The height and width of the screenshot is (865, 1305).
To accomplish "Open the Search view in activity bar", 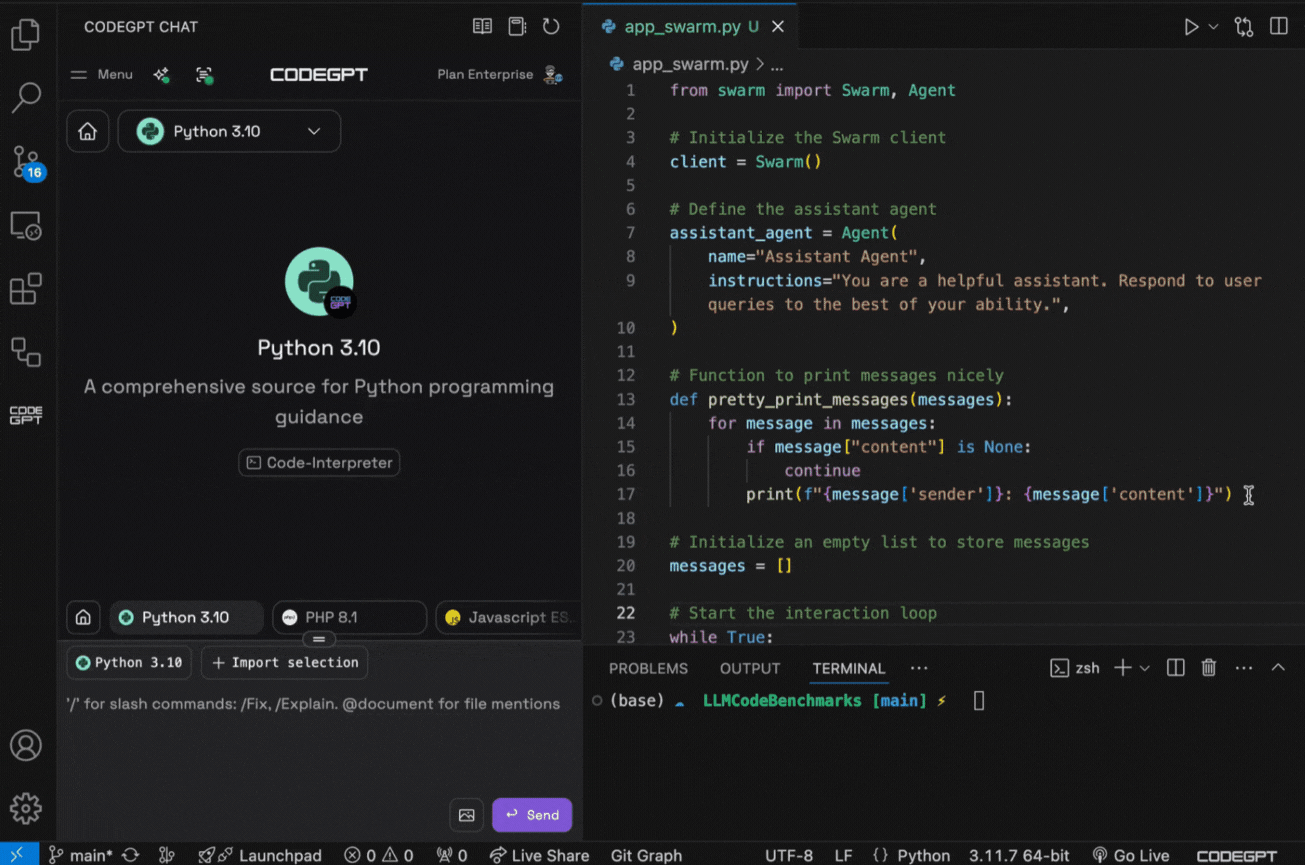I will click(25, 97).
